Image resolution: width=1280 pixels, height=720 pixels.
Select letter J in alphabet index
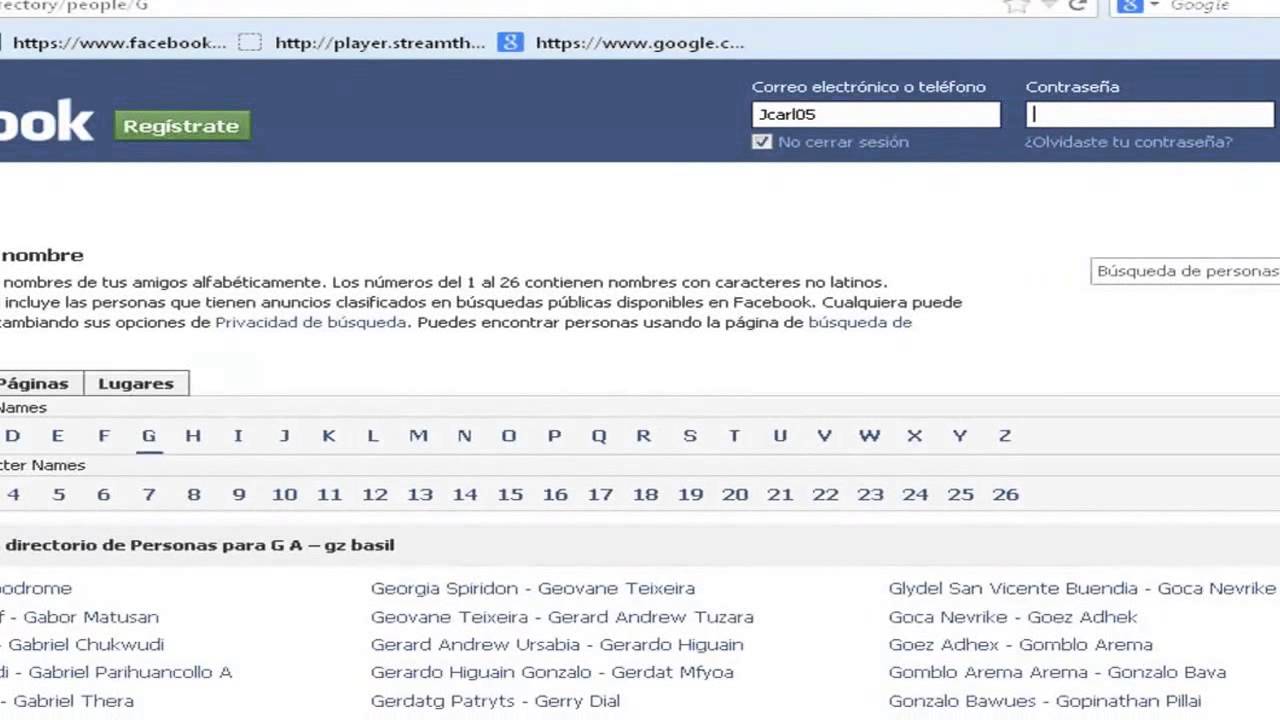(284, 436)
